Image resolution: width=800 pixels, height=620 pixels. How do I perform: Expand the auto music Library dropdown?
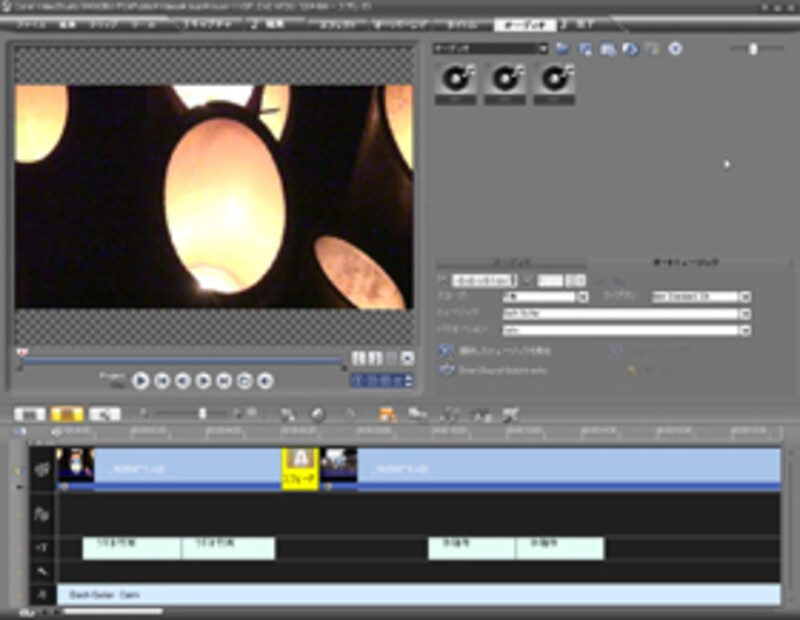pos(745,297)
